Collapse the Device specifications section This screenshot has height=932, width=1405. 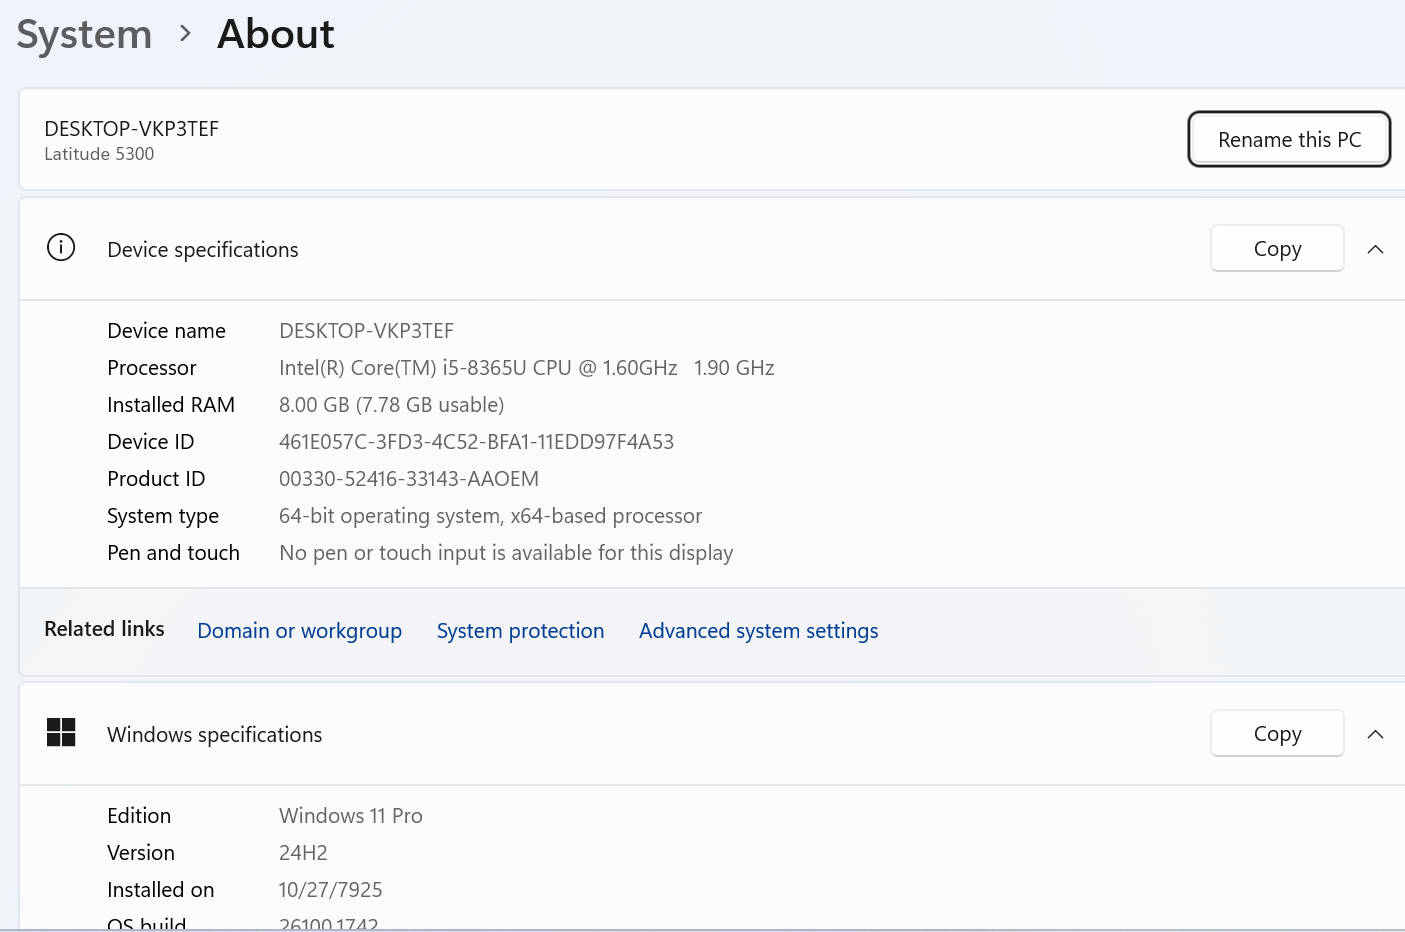(1375, 249)
